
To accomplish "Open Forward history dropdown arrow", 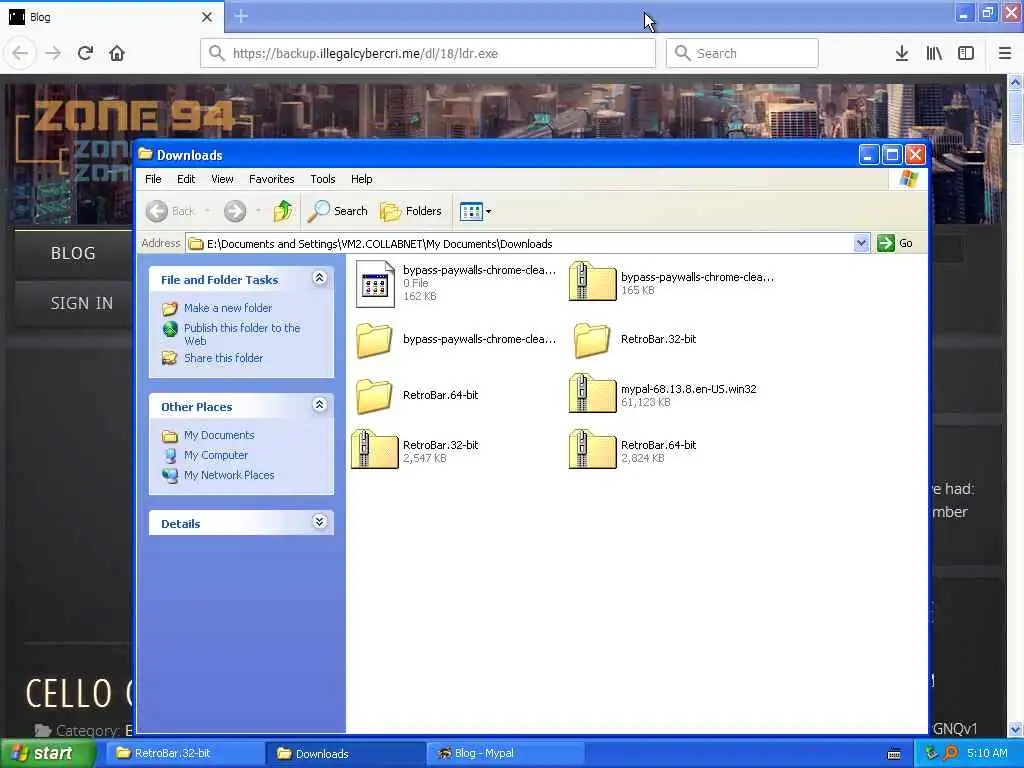I will [258, 211].
